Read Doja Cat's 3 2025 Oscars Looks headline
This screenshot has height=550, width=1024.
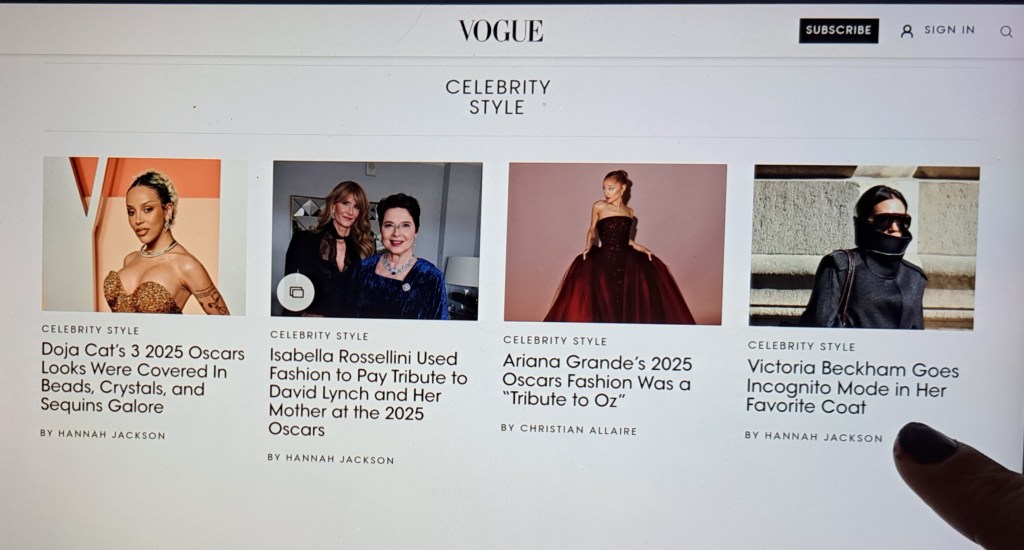point(142,379)
